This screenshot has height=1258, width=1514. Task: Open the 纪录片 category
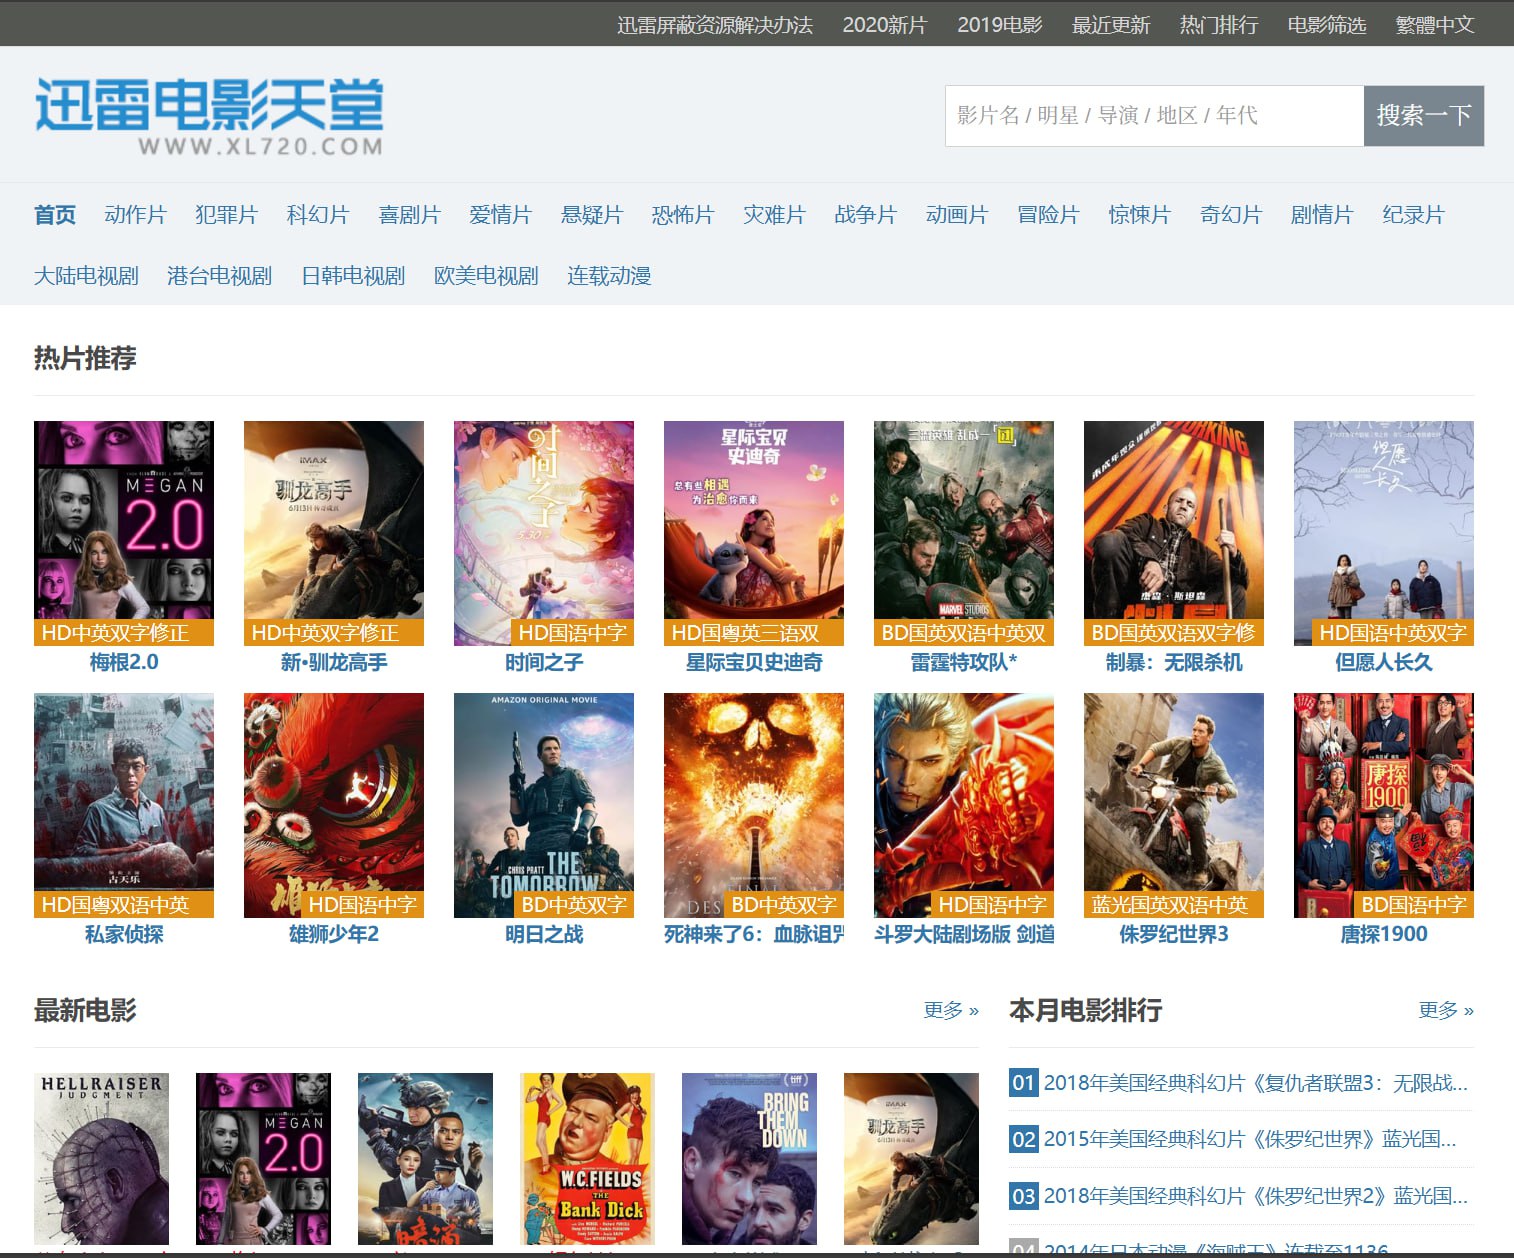point(1414,215)
